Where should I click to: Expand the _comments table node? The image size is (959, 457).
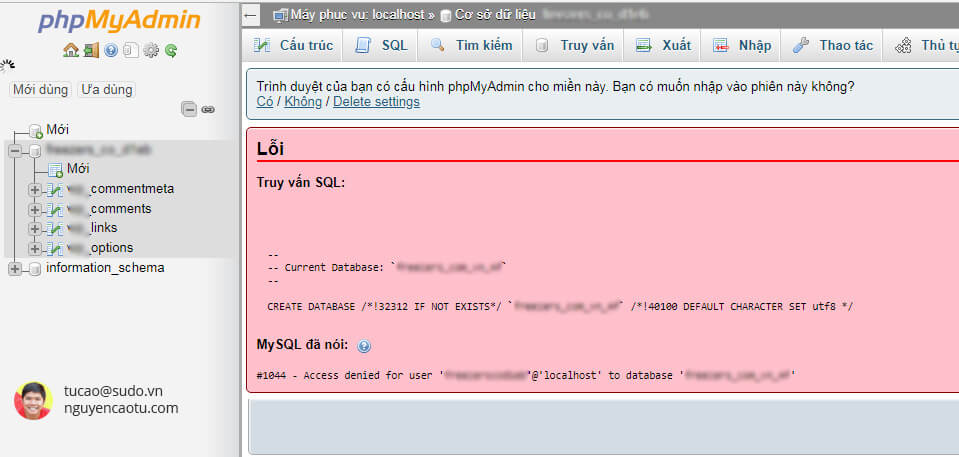pos(35,210)
